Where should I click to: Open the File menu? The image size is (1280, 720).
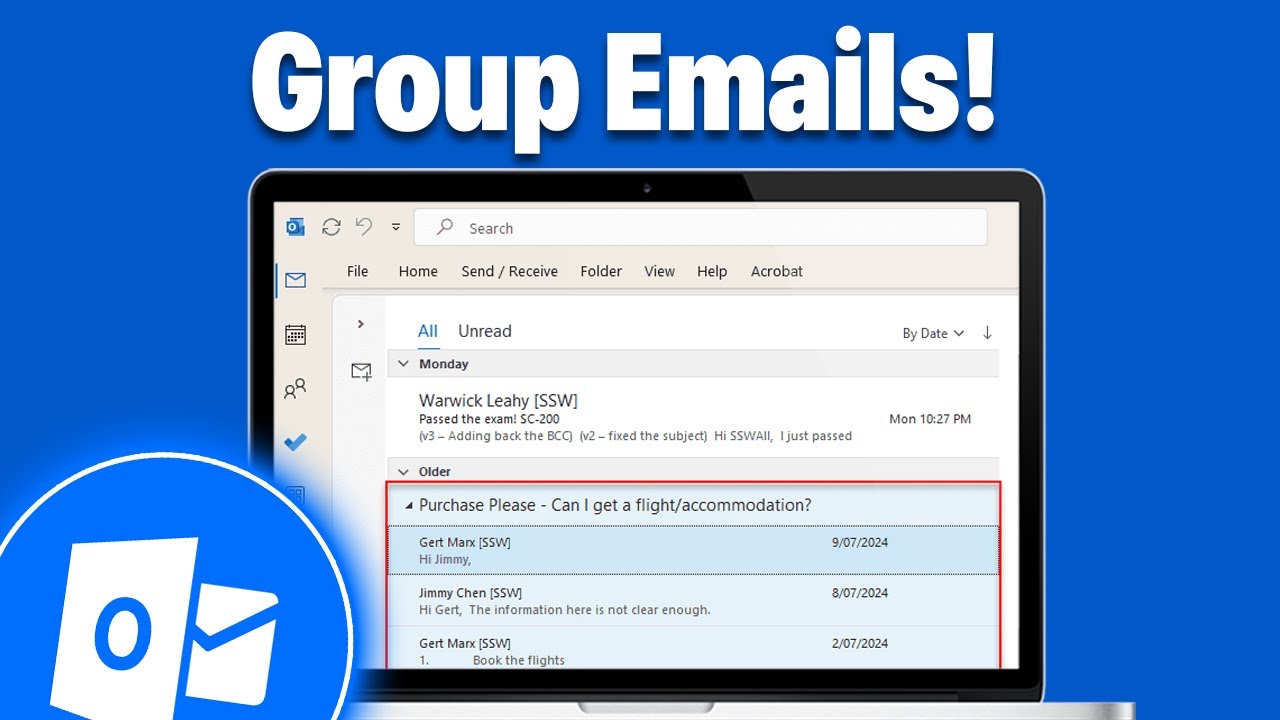pyautogui.click(x=357, y=271)
